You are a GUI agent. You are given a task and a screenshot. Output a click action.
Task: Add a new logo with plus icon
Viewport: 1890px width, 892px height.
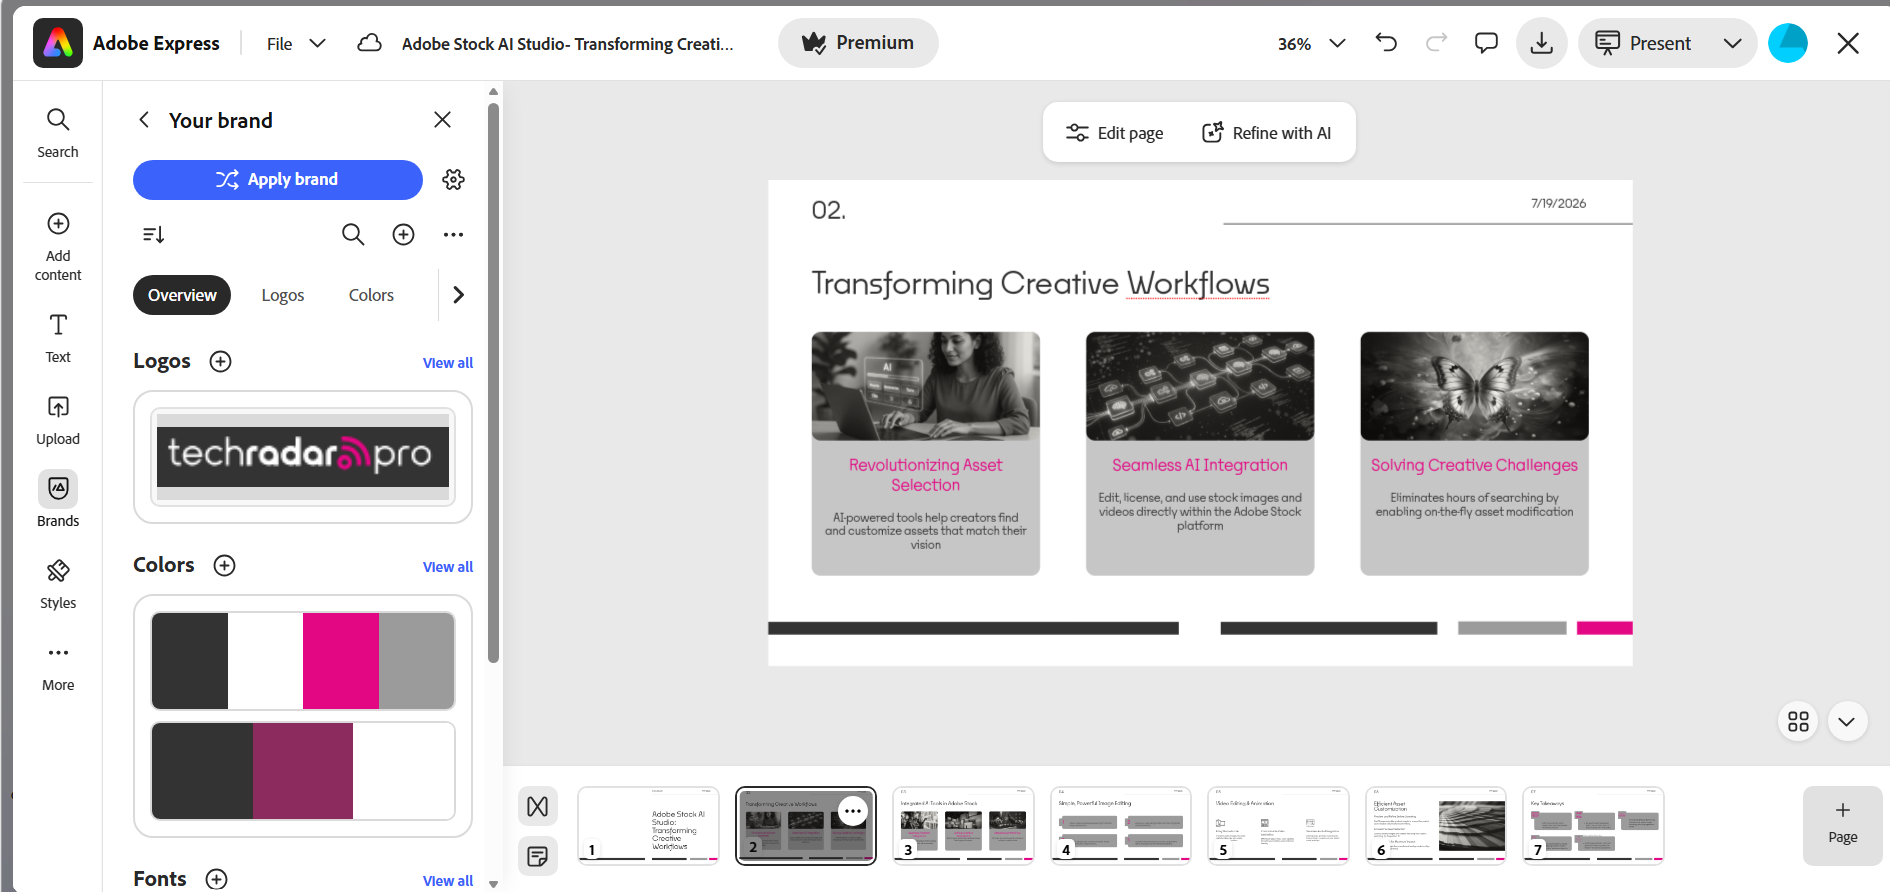point(221,362)
